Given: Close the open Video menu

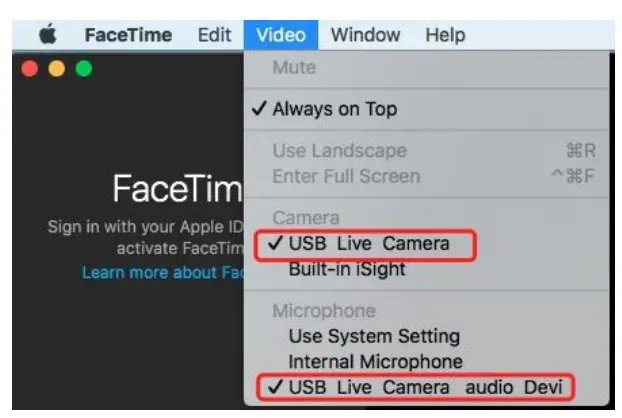Looking at the screenshot, I should pos(280,35).
